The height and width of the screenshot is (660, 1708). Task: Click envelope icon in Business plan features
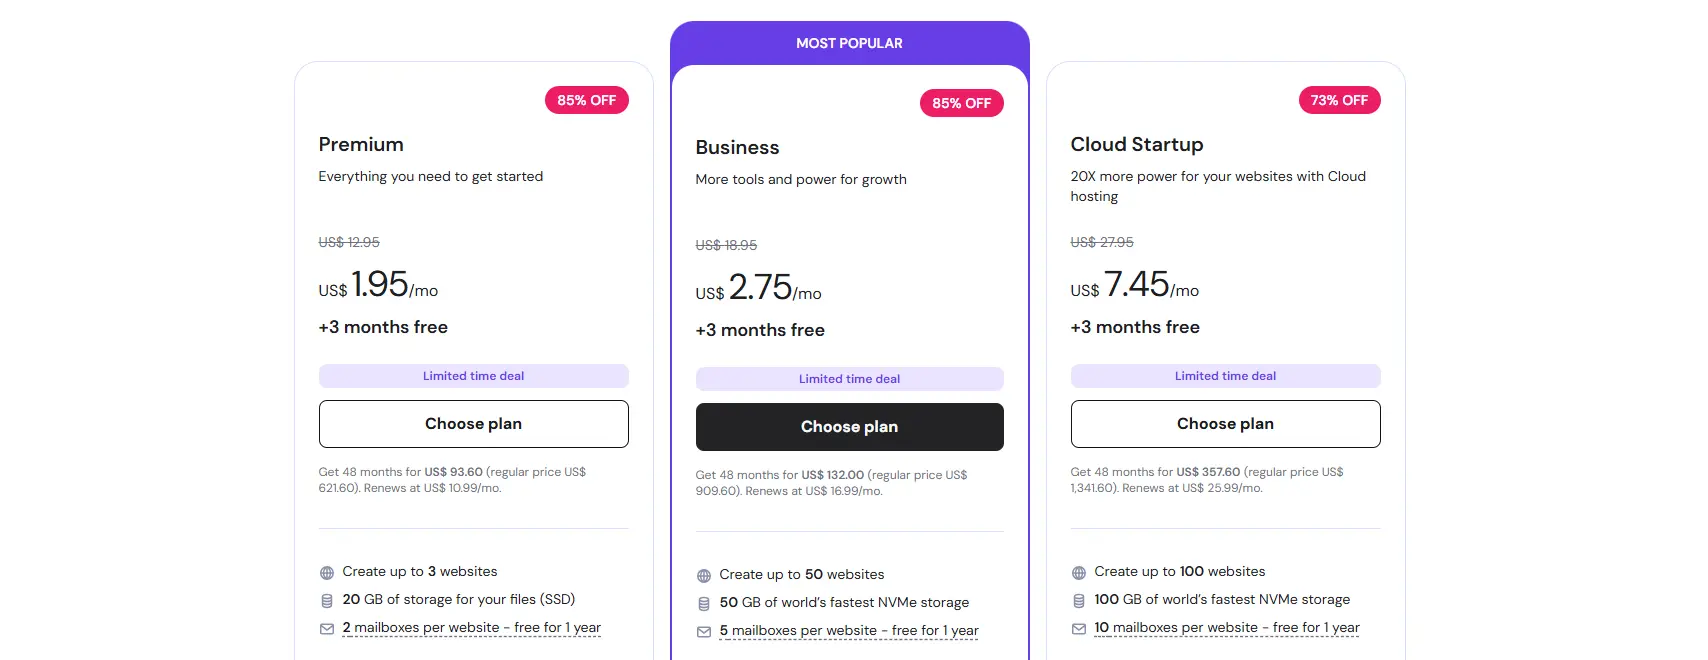tap(704, 632)
